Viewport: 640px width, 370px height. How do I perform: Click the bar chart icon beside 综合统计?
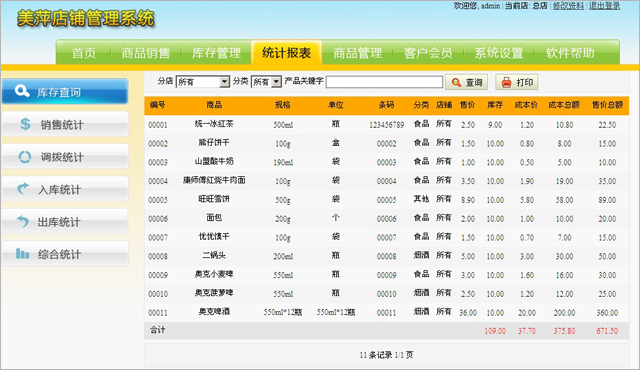22,254
